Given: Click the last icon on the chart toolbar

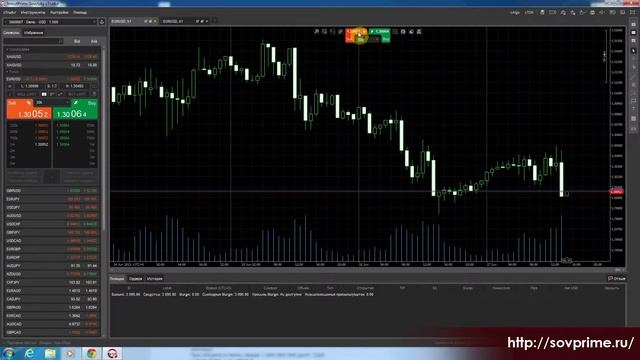Looking at the screenshot, I should 419,31.
